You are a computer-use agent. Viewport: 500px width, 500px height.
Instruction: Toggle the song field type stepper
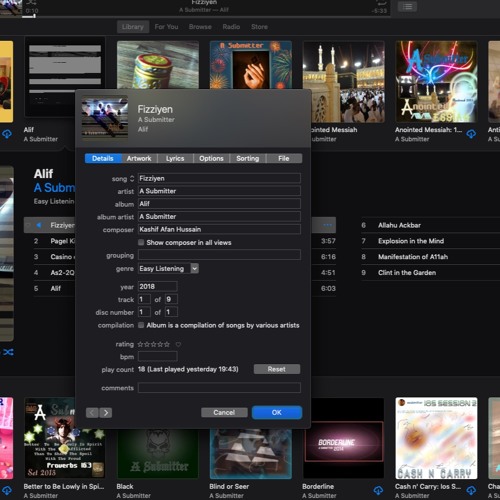132,179
